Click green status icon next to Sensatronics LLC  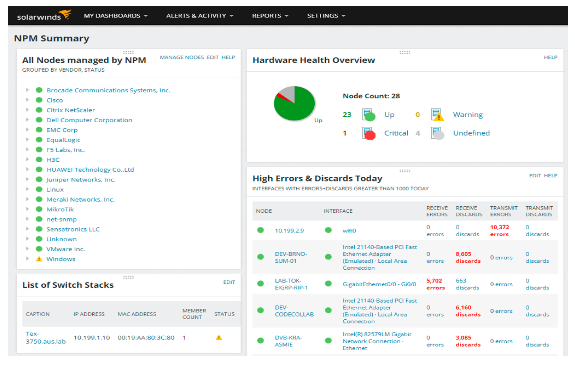point(39,229)
